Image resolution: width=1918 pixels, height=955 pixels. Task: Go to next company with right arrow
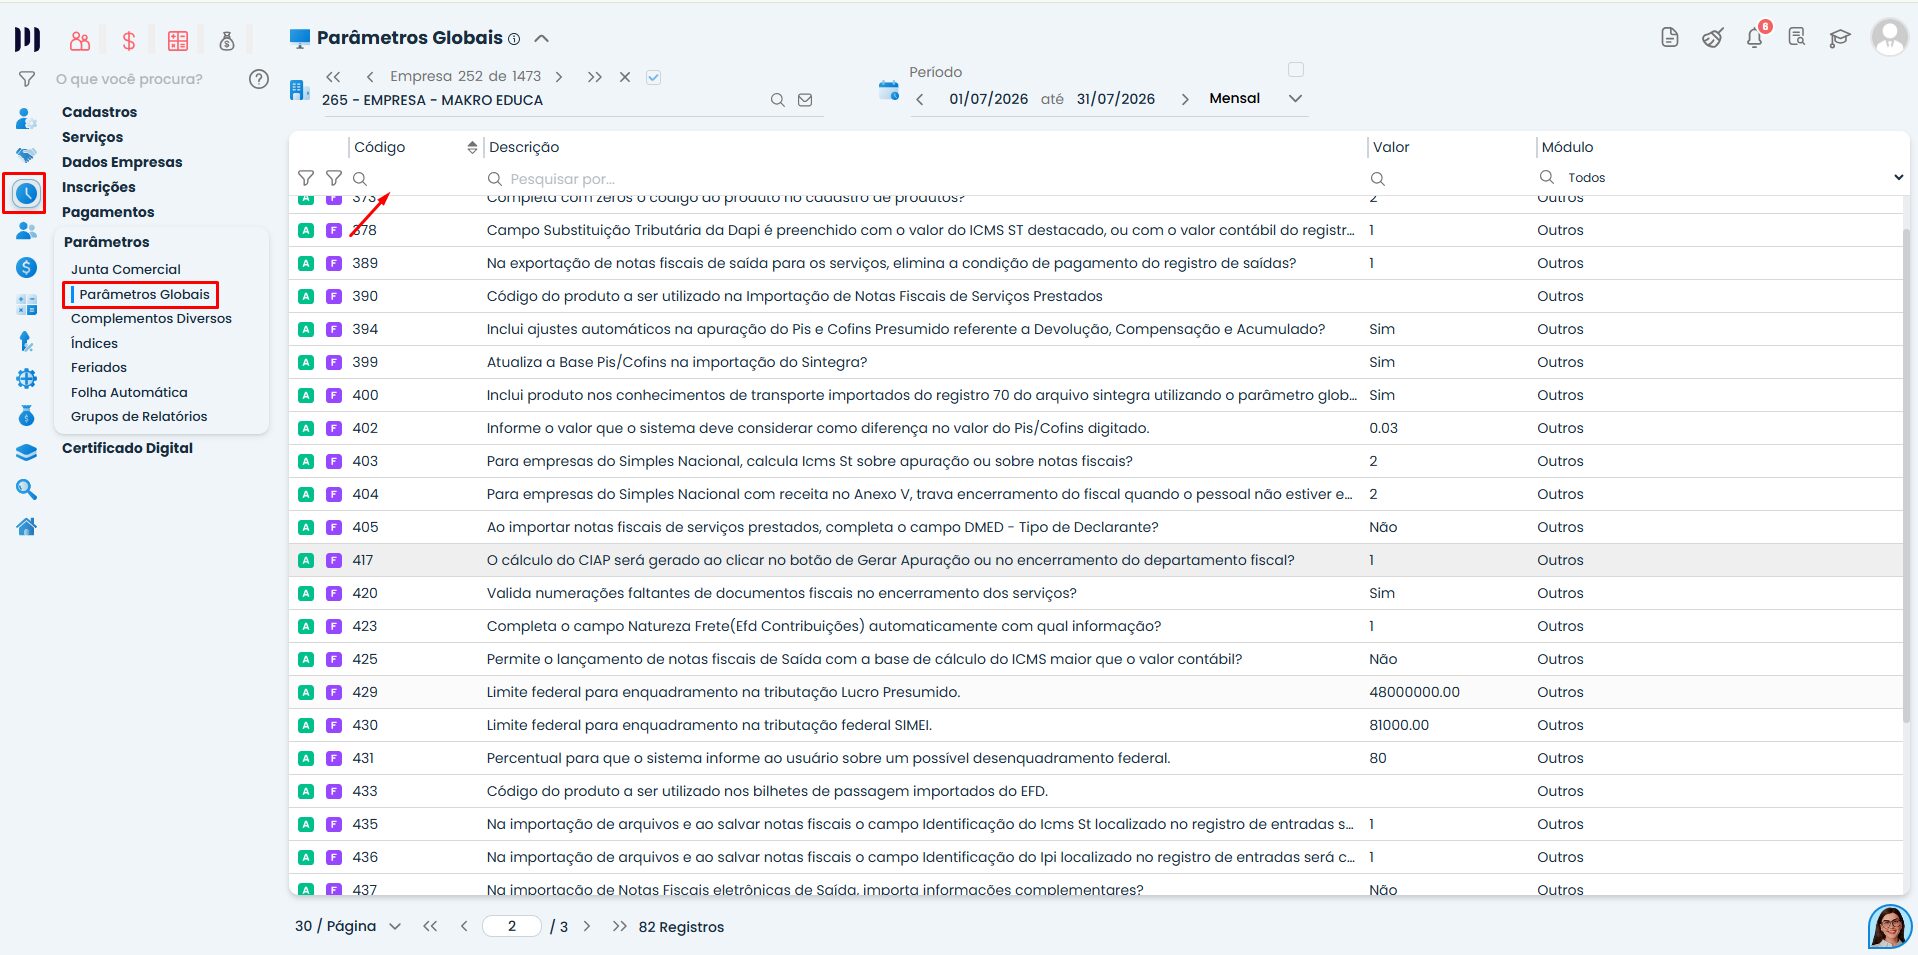point(559,77)
